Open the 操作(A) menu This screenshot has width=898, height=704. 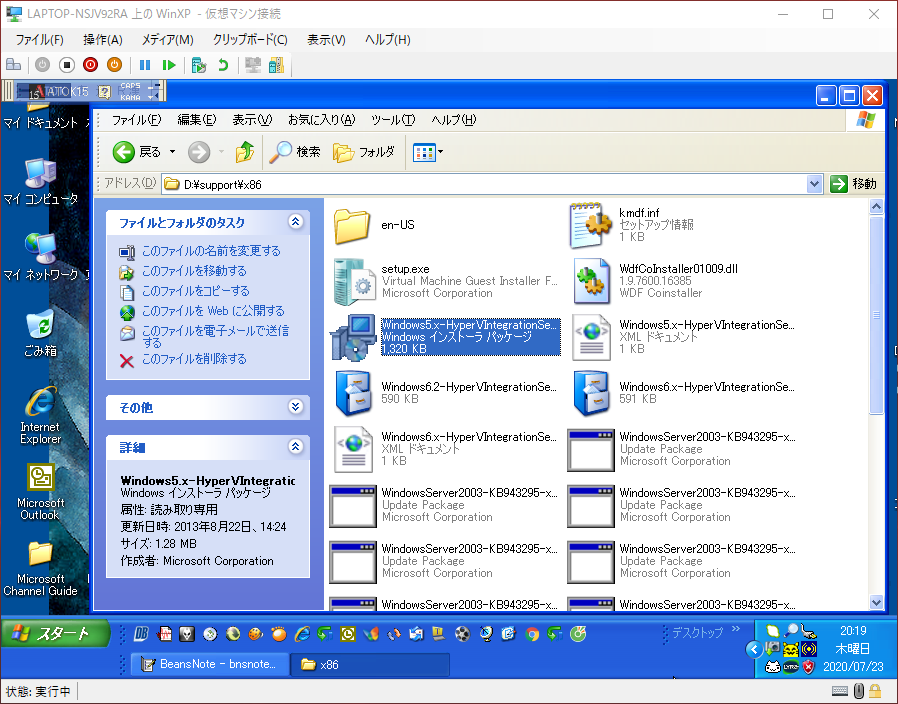[103, 40]
